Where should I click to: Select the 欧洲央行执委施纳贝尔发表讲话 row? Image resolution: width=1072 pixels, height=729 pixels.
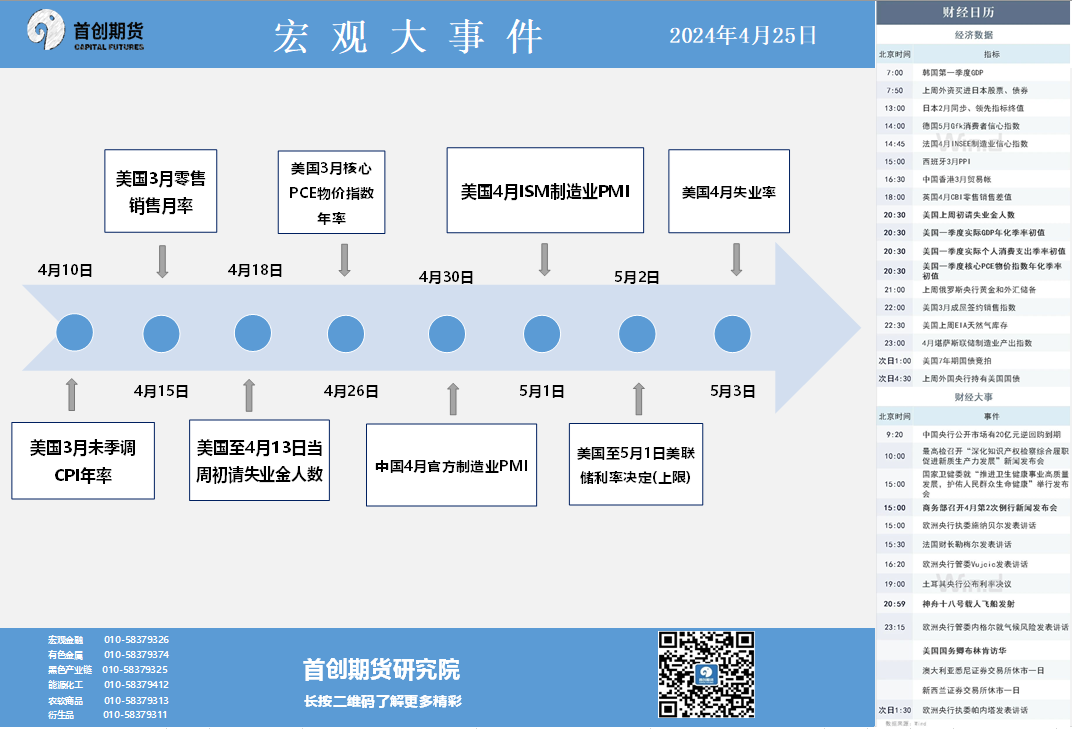(x=973, y=526)
